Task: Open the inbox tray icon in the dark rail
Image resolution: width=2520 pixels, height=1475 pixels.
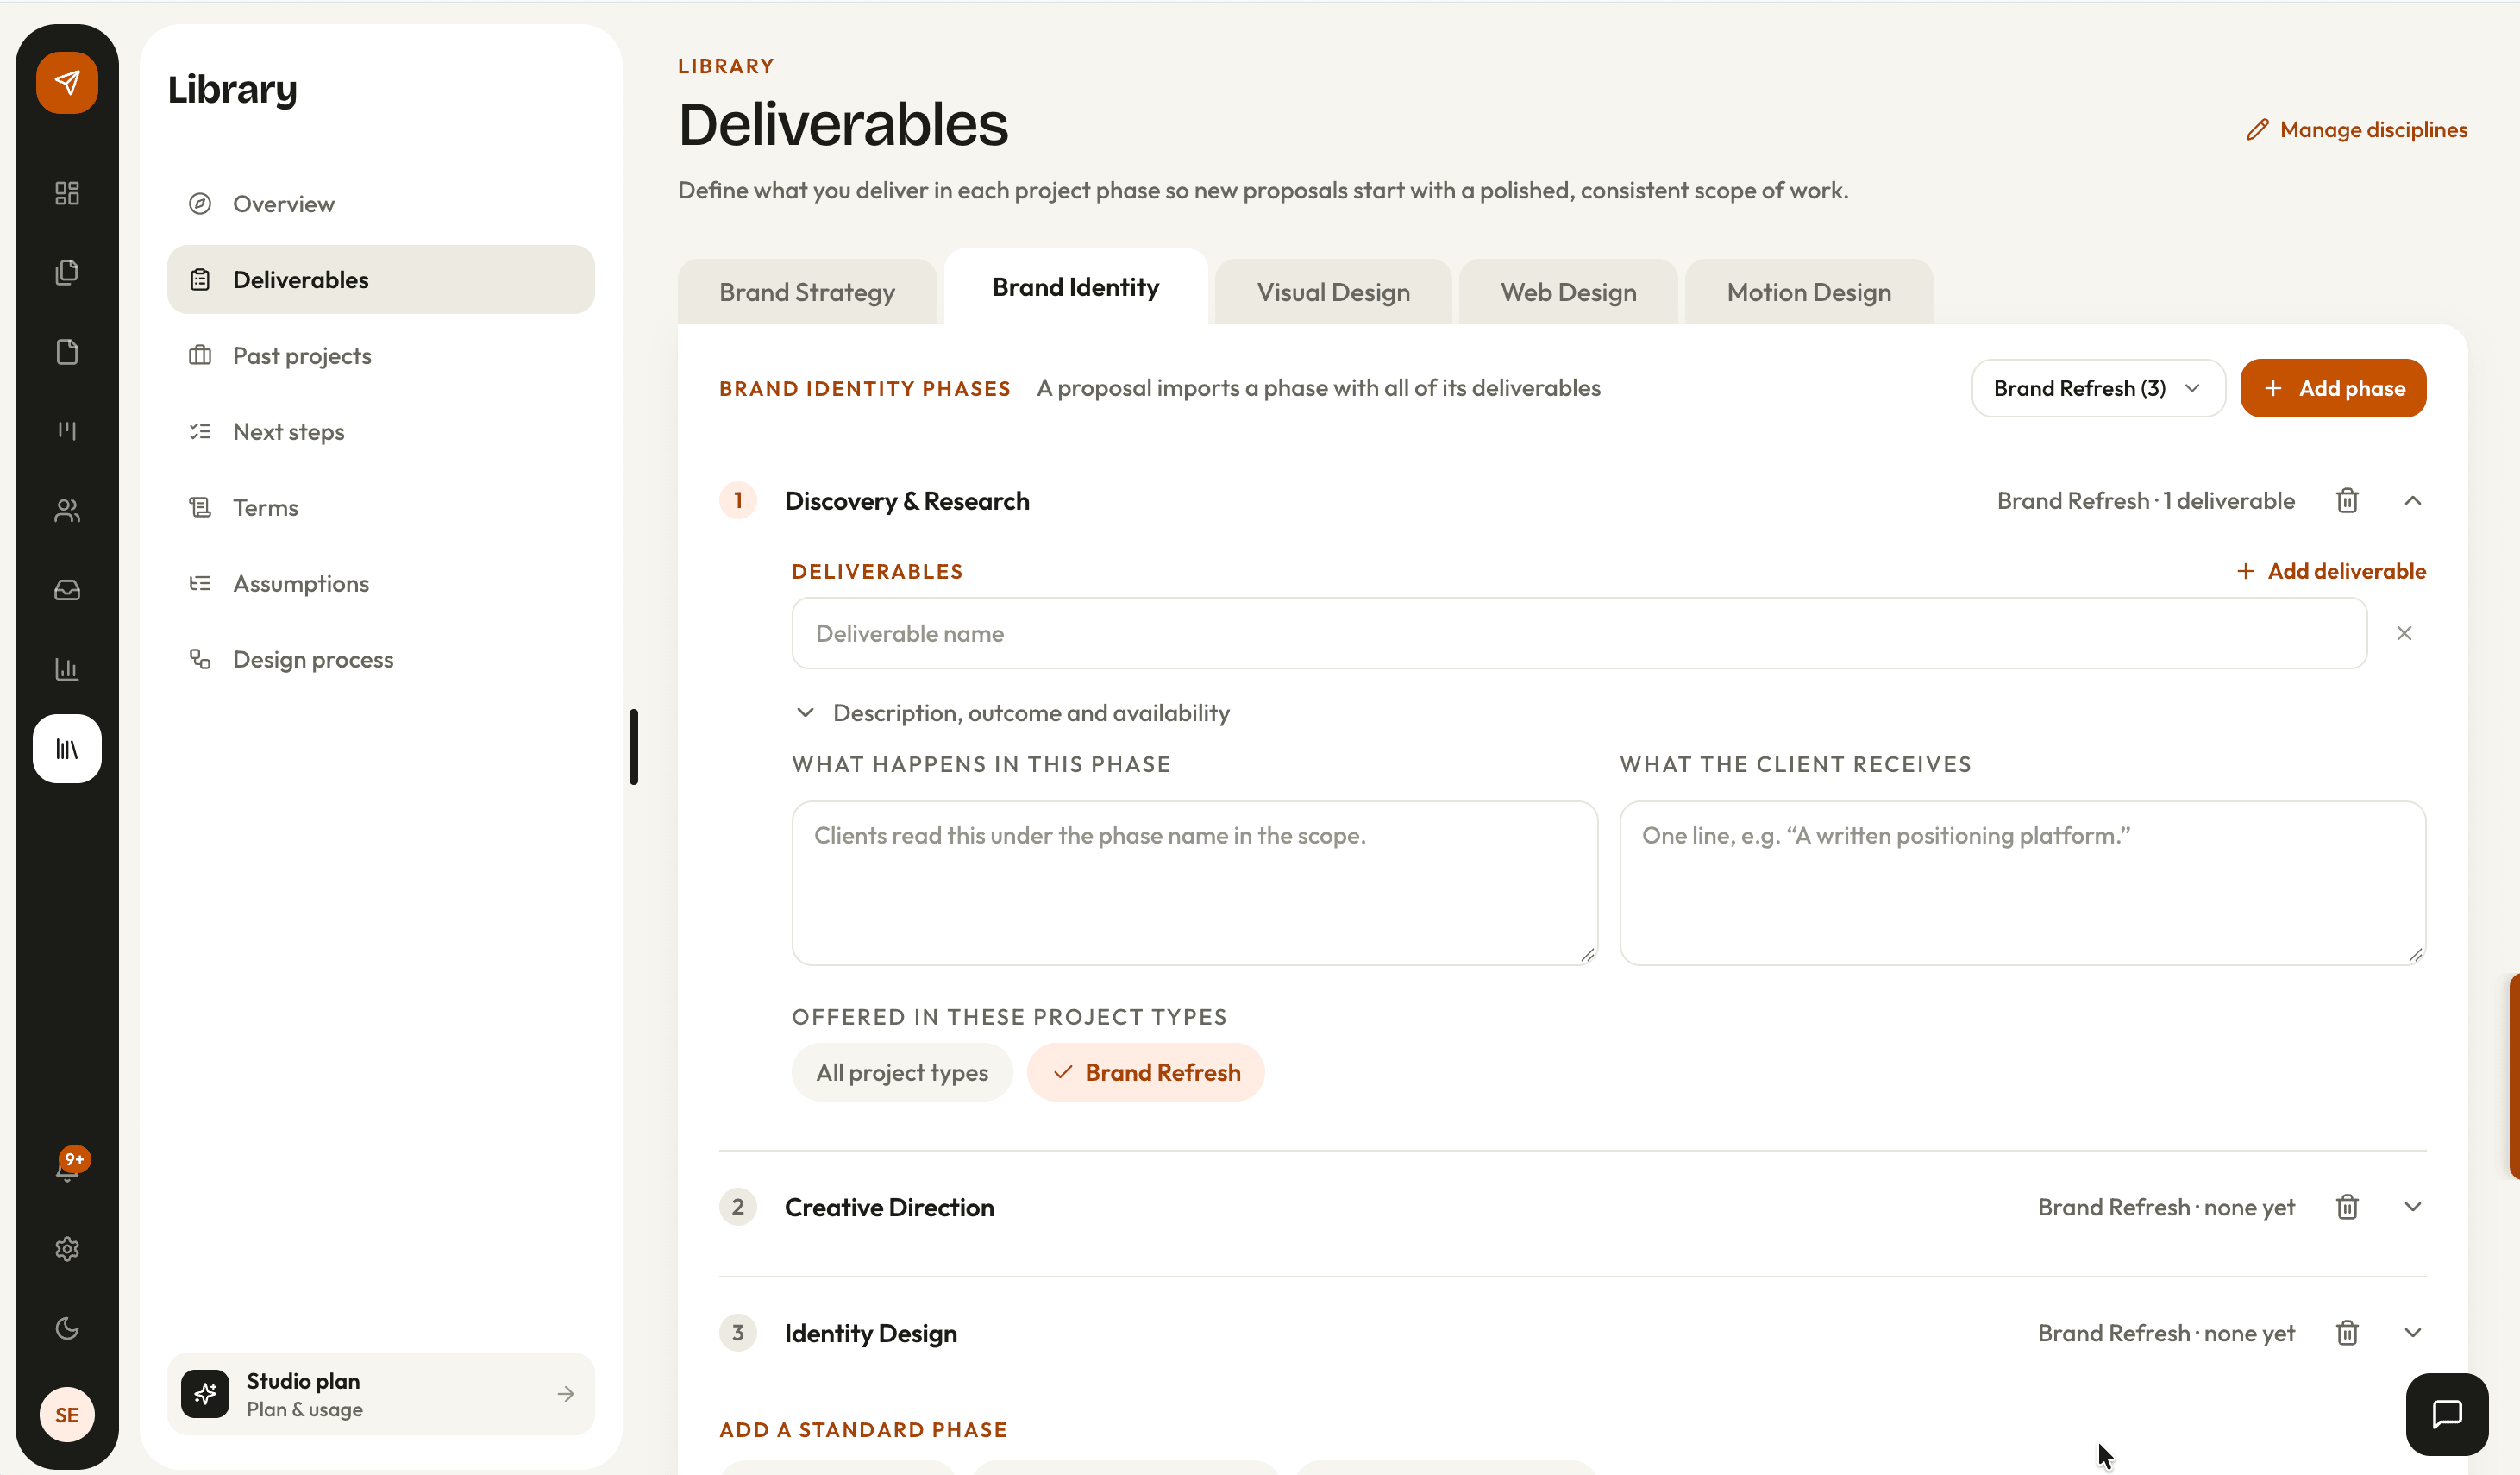Action: coord(67,590)
